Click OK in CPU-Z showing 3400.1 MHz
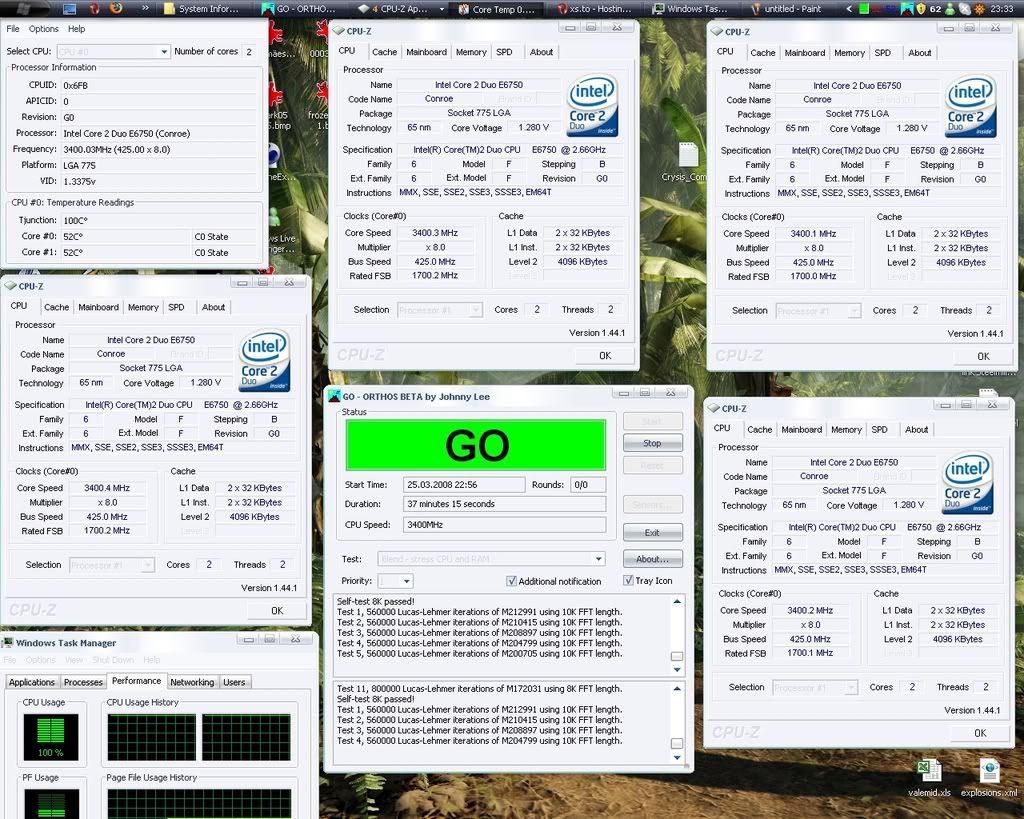 (x=983, y=356)
